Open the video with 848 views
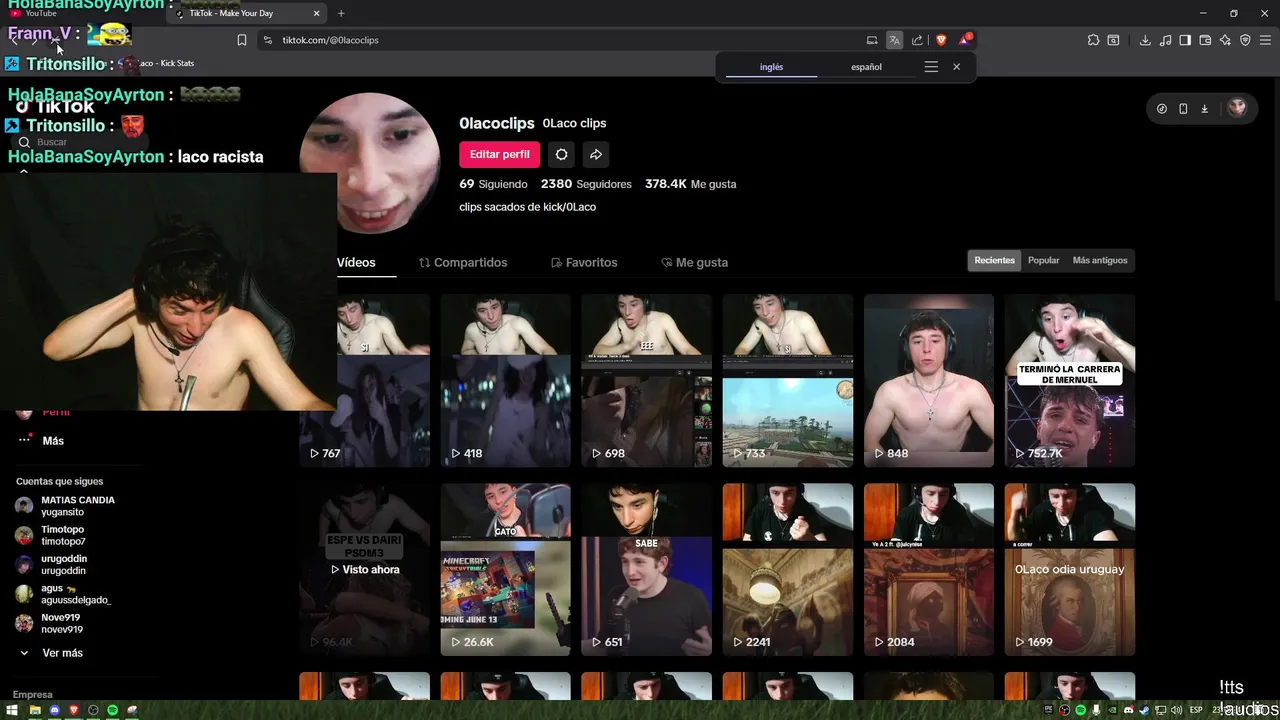The image size is (1280, 720). click(929, 380)
